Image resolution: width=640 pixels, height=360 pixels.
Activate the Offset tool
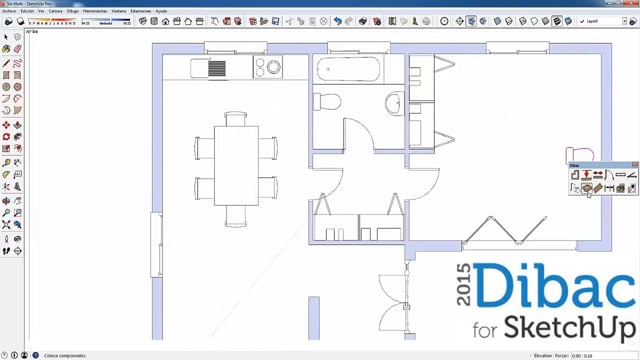(x=18, y=149)
